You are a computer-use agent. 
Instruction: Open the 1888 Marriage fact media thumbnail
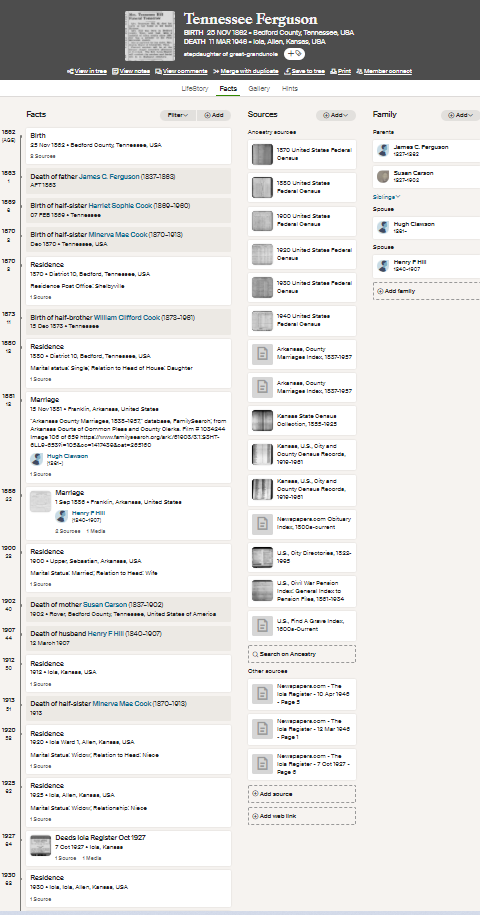coord(41,502)
